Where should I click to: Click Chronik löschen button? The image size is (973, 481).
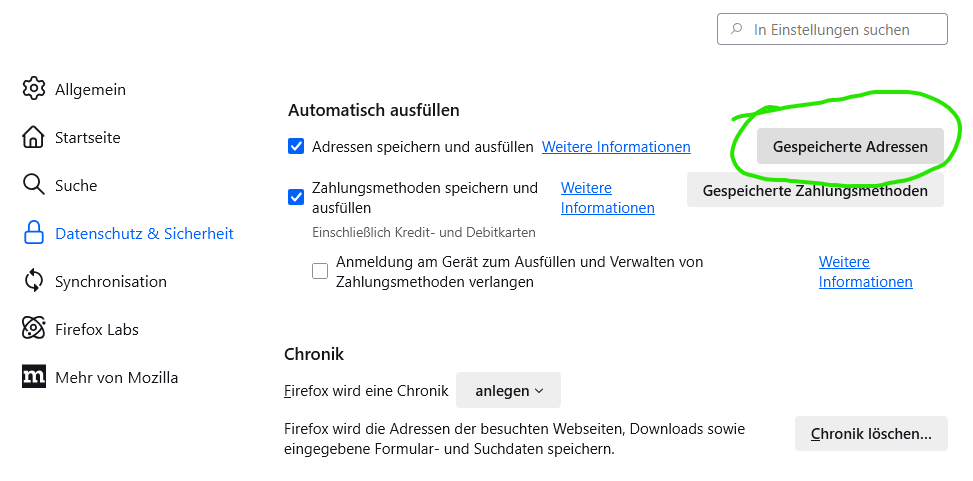tap(871, 434)
